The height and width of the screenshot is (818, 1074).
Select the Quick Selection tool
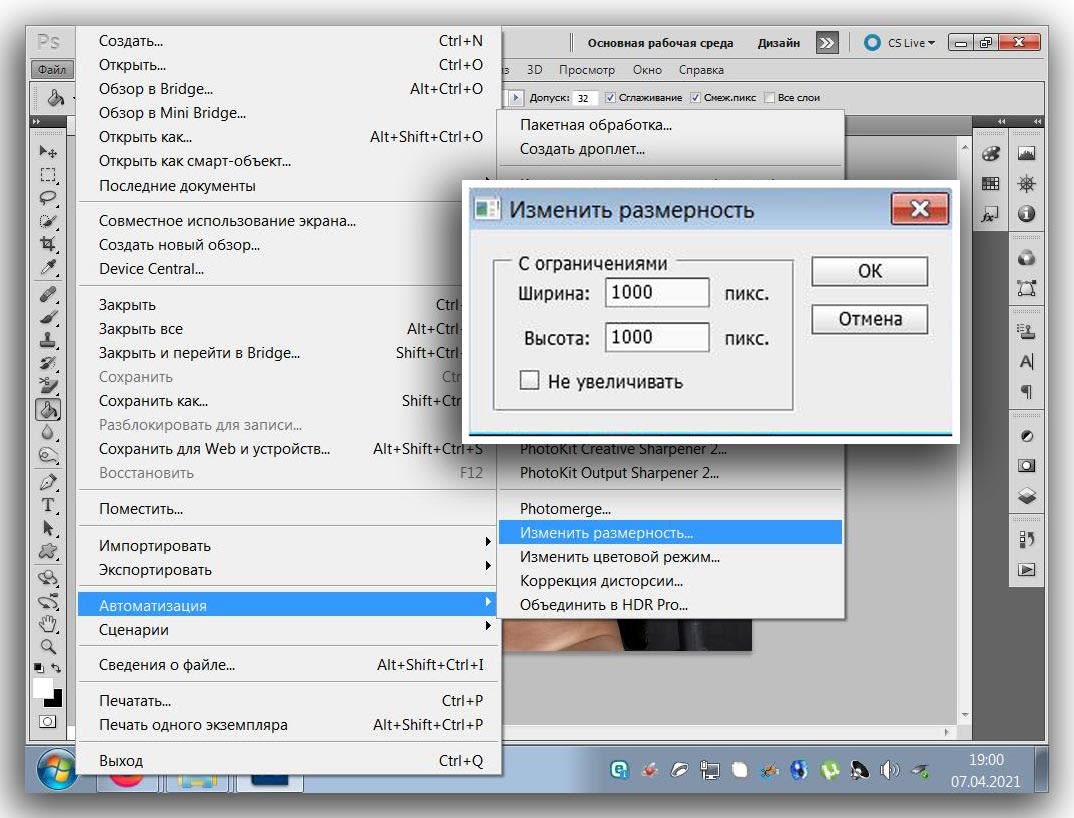click(x=47, y=221)
